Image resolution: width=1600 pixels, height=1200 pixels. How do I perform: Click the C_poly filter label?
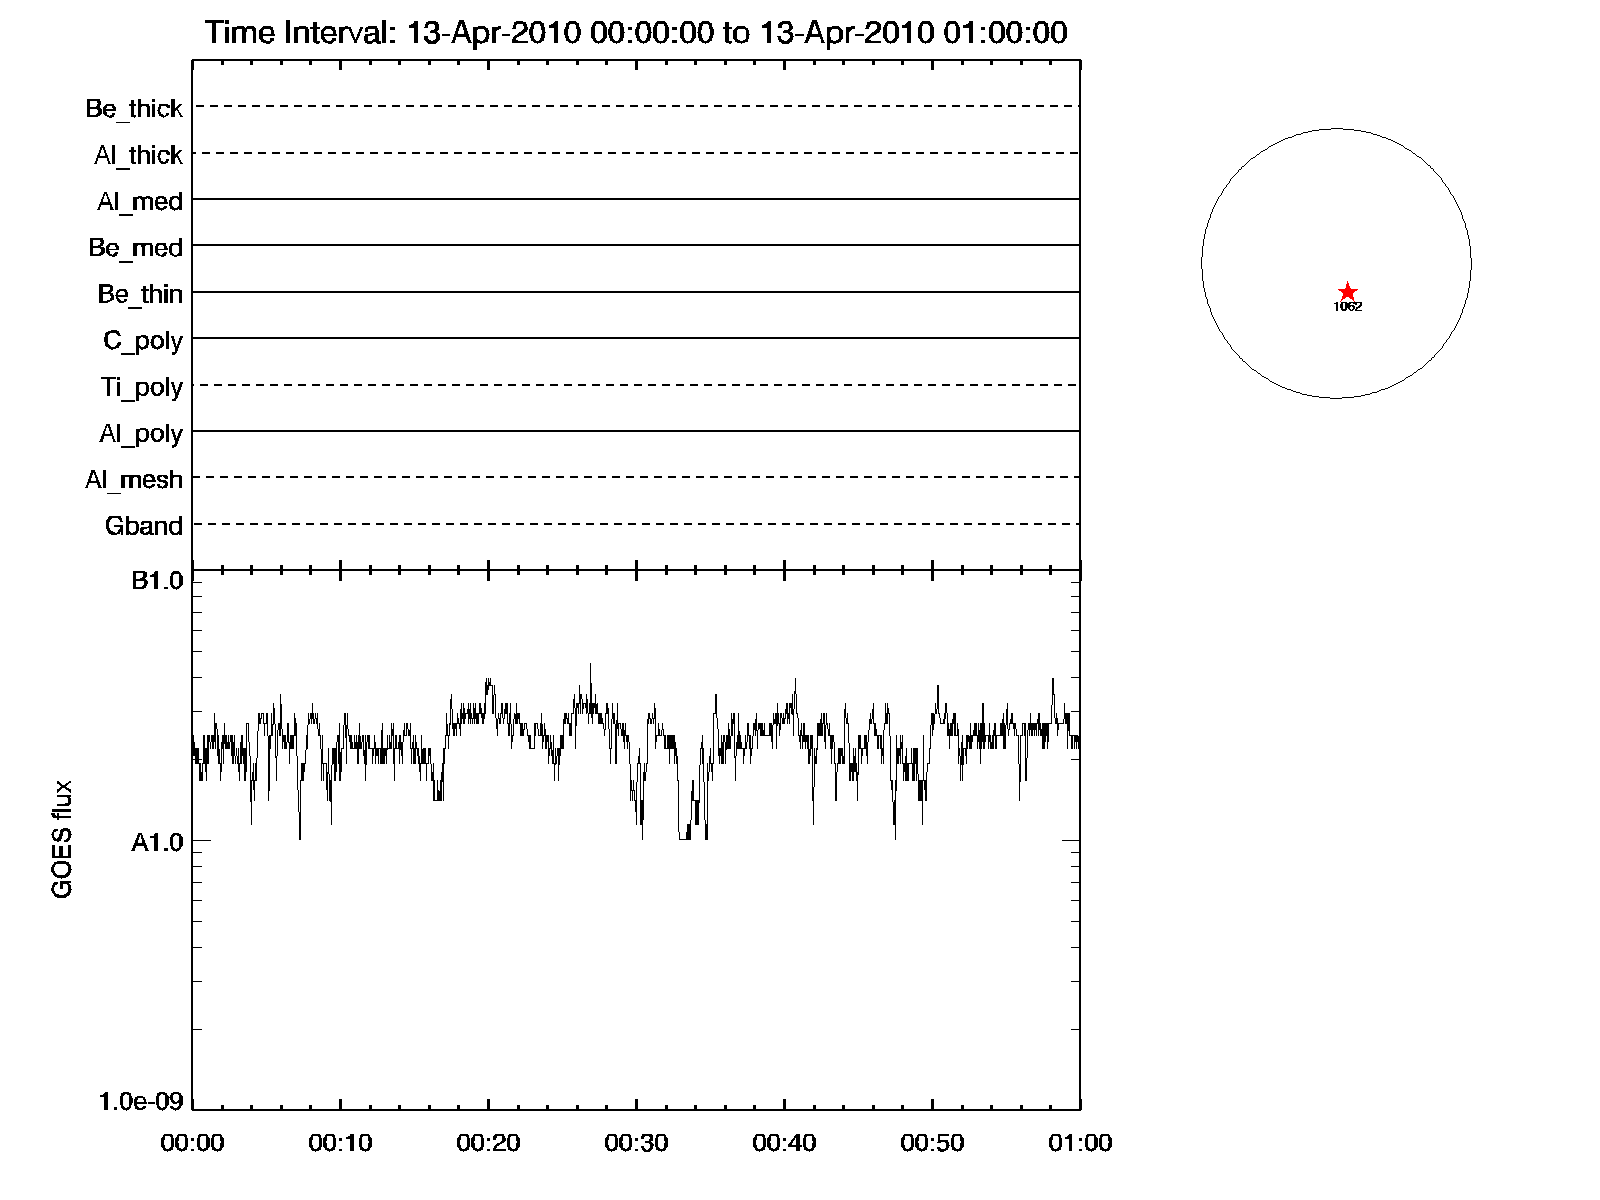coord(143,341)
